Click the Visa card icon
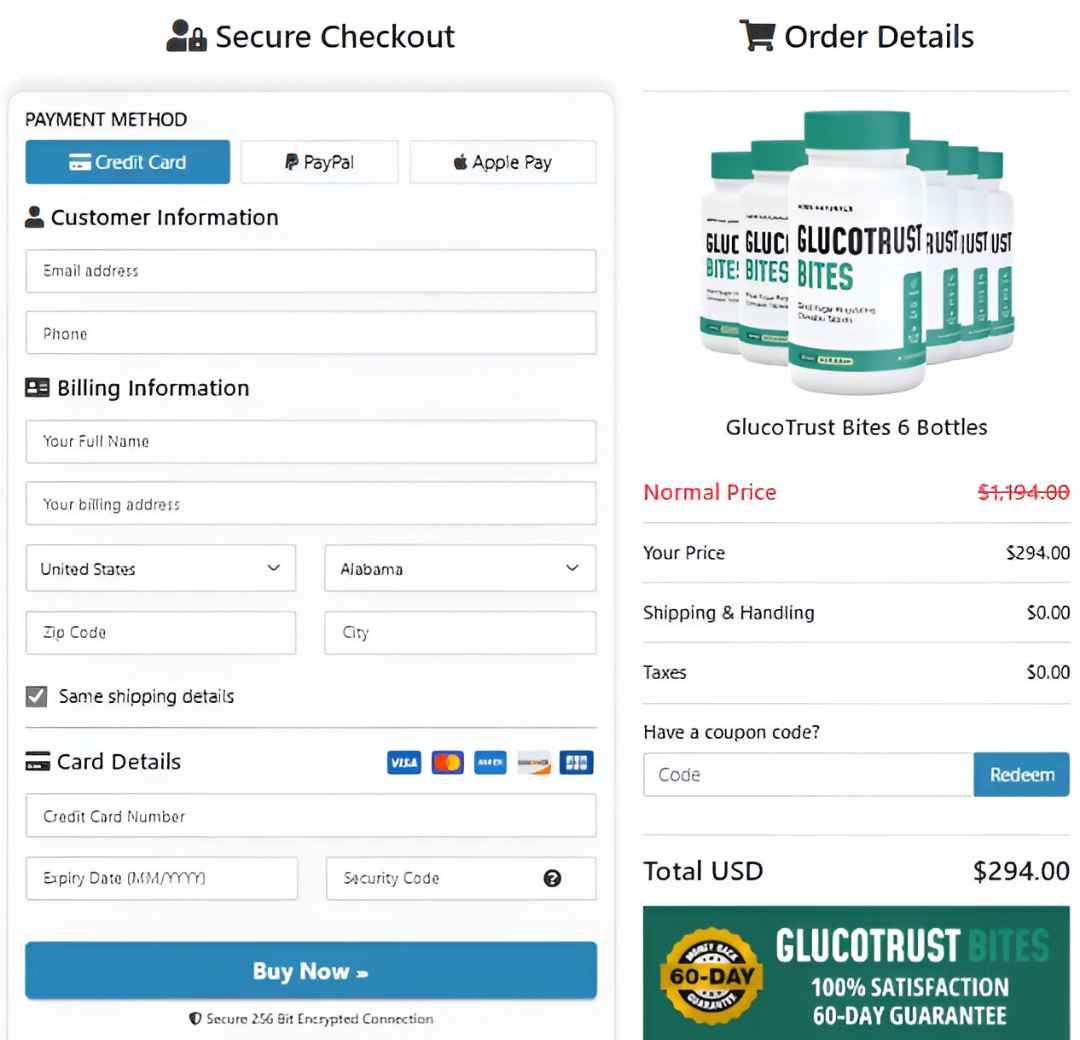The height and width of the screenshot is (1040, 1080). click(404, 762)
